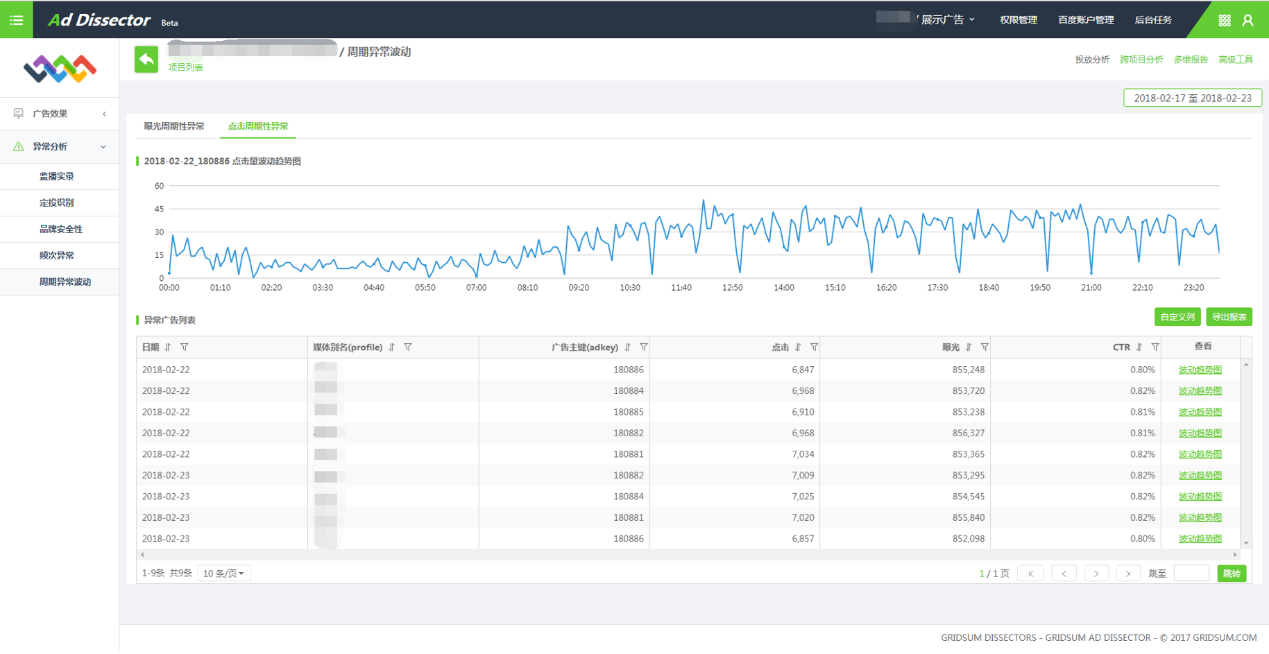Go to last page of results
This screenshot has height=654, width=1269.
(x=1128, y=573)
